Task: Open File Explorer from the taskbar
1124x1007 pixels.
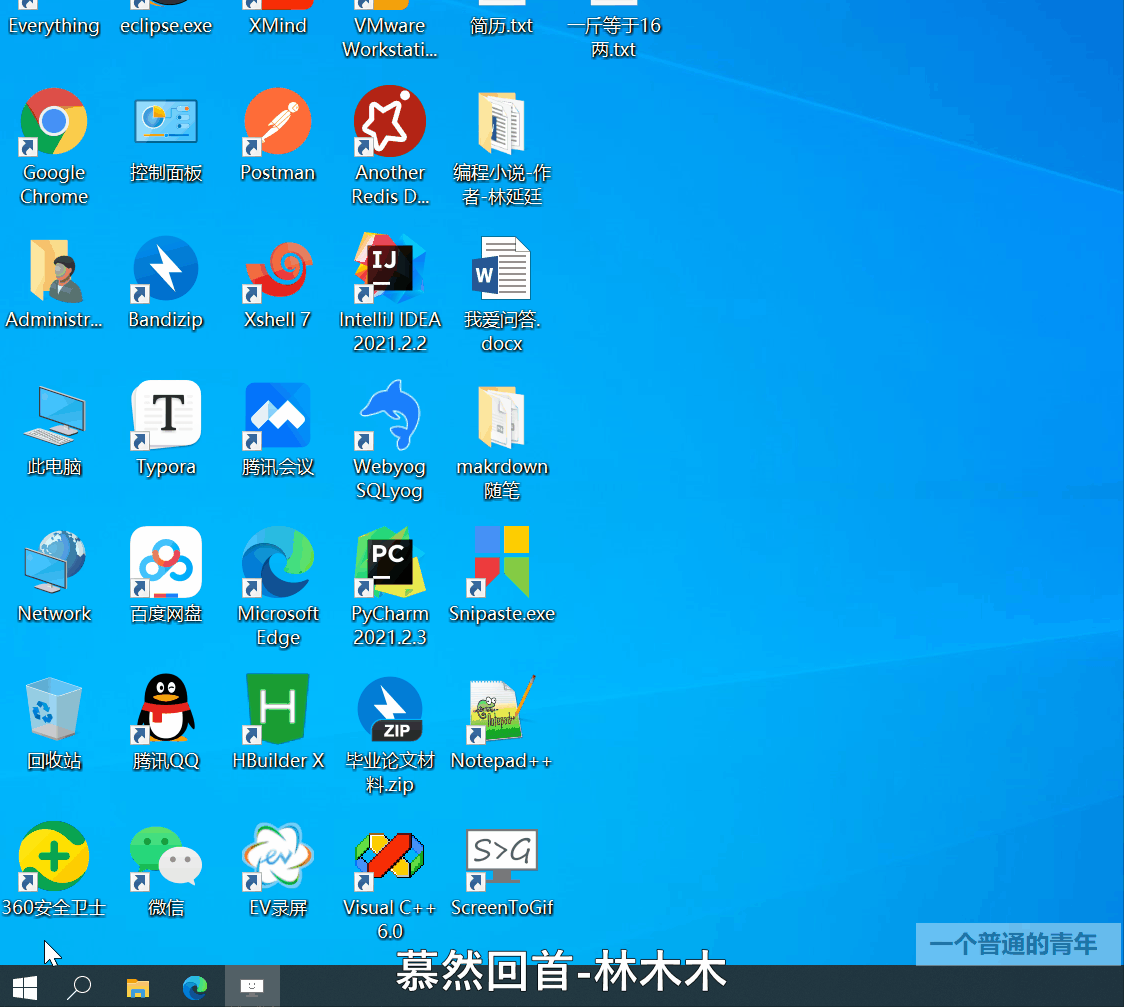Action: 138,987
